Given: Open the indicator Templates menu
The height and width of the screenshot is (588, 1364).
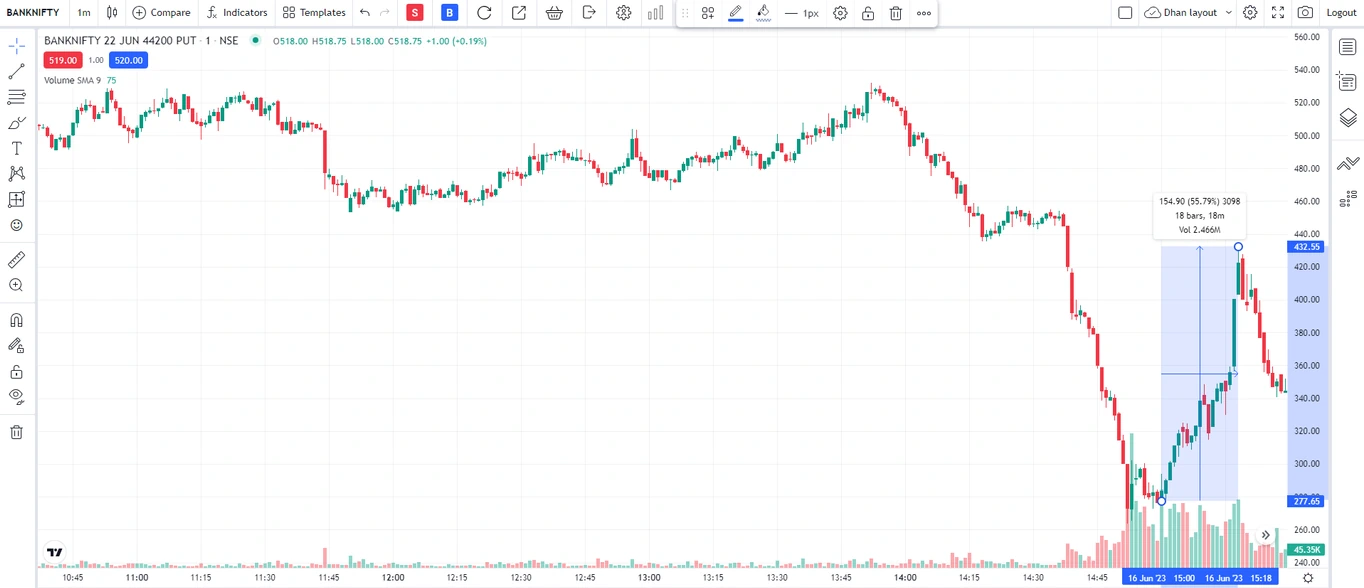Looking at the screenshot, I should (314, 13).
